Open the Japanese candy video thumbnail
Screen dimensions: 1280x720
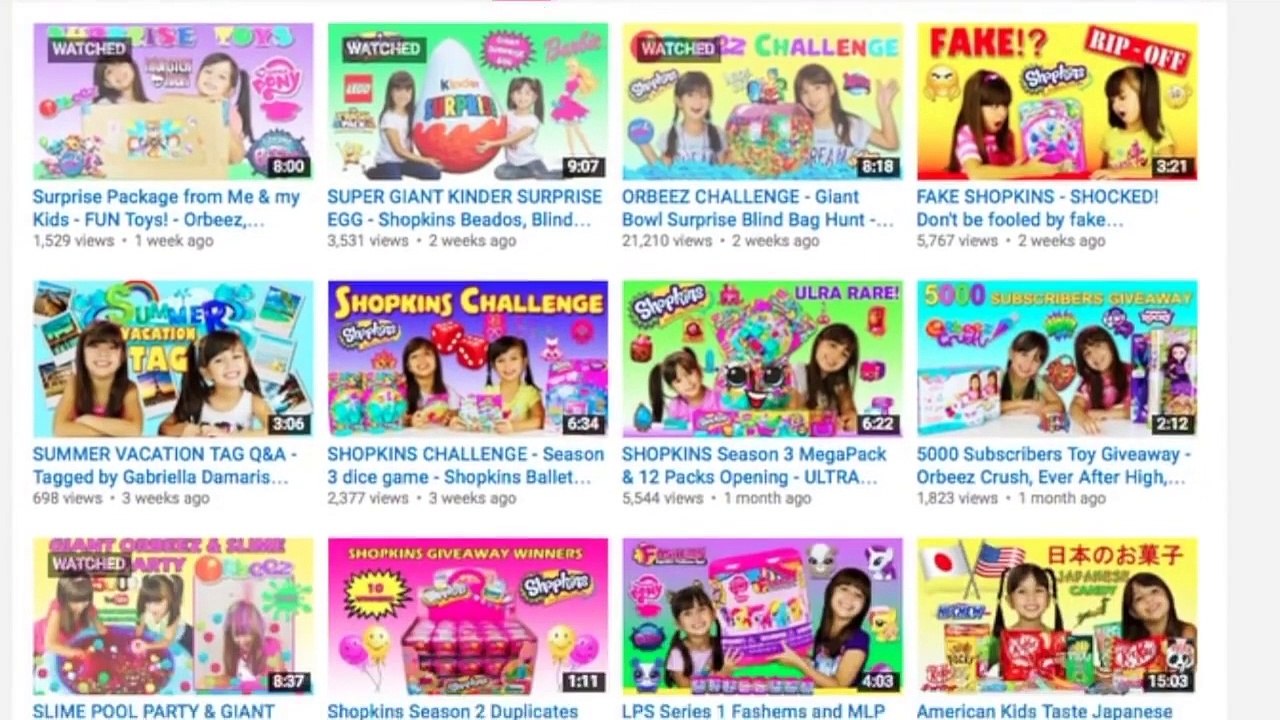(1057, 616)
